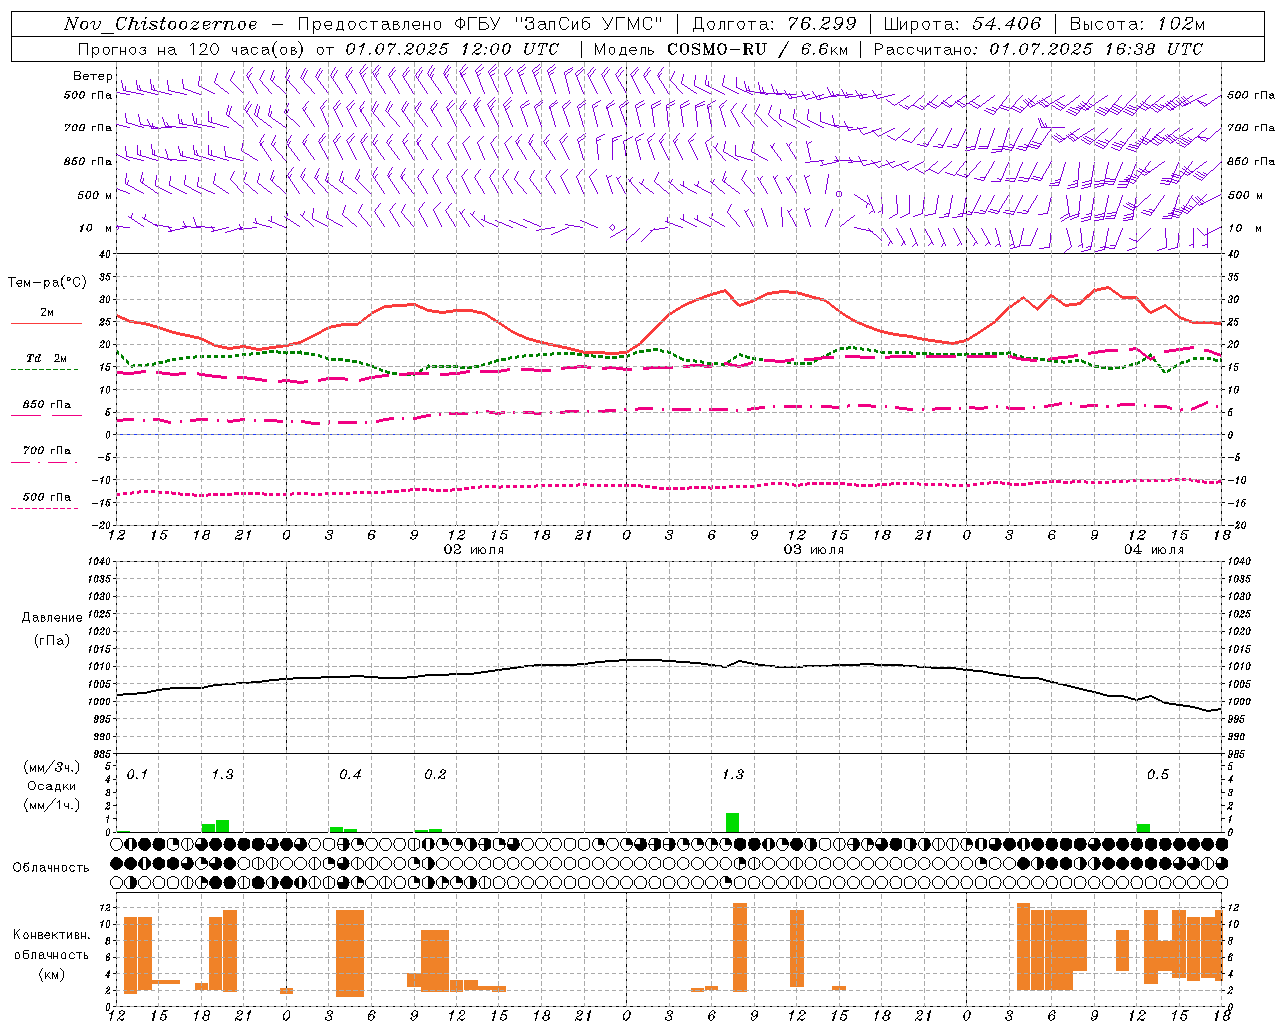Image resolution: width=1280 pixels, height=1024 pixels.
Task: Select the 'ФГБУ "ЗапСиб УГМС"' provider text
Action: [560, 24]
